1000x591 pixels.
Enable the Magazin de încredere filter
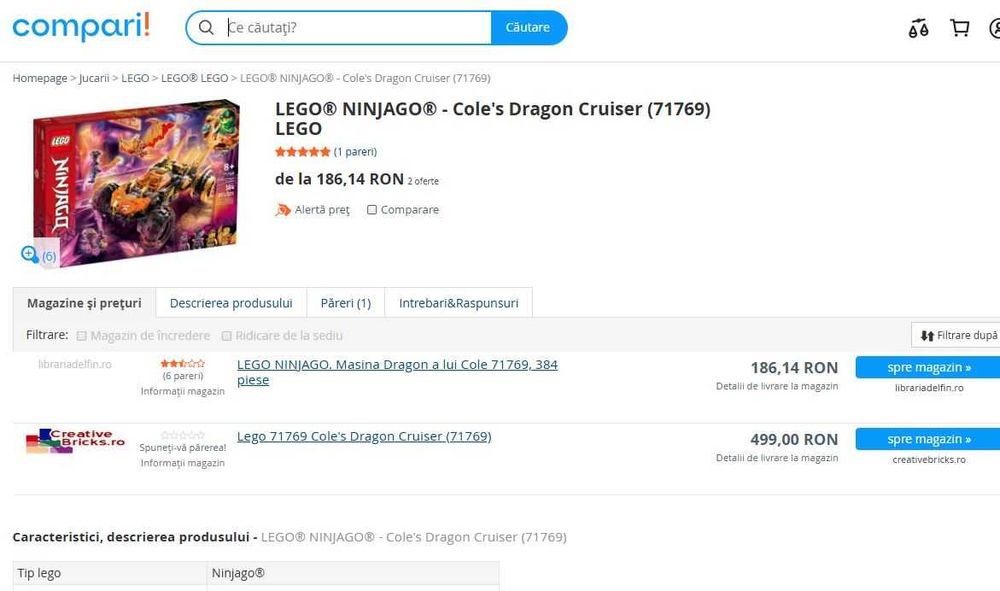(x=82, y=336)
